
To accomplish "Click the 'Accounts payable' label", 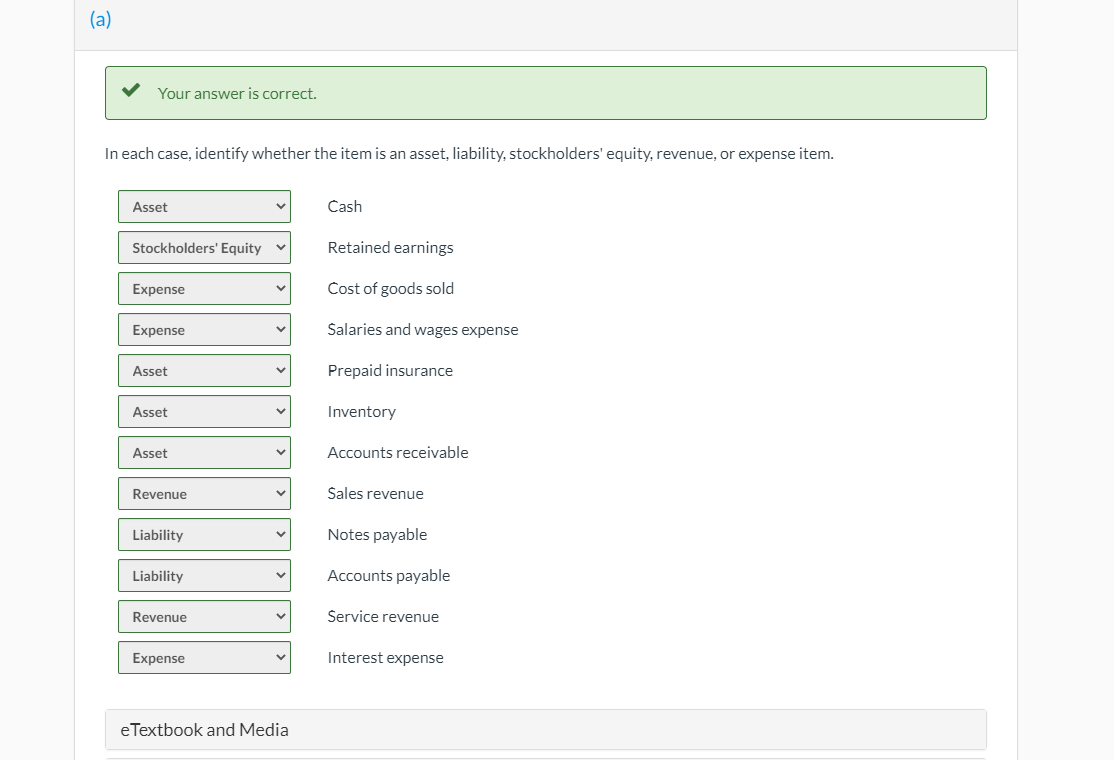I will 389,576.
